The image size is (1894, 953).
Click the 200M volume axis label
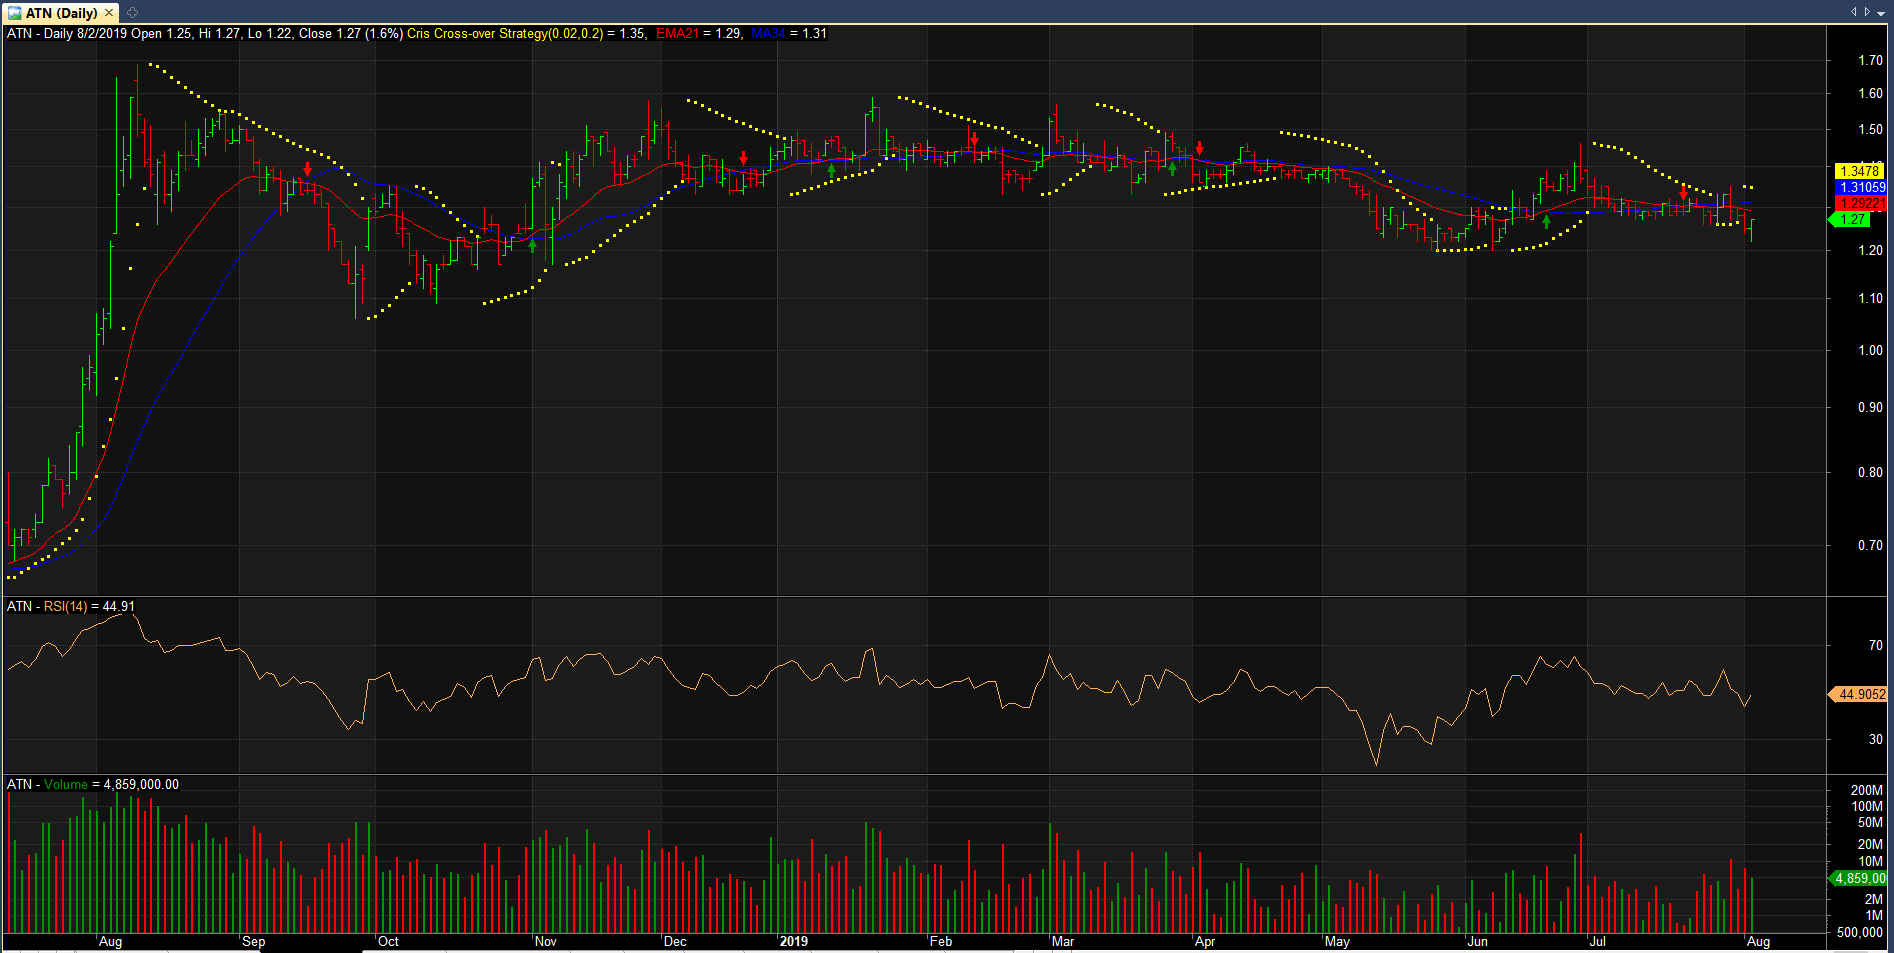tap(1867, 790)
